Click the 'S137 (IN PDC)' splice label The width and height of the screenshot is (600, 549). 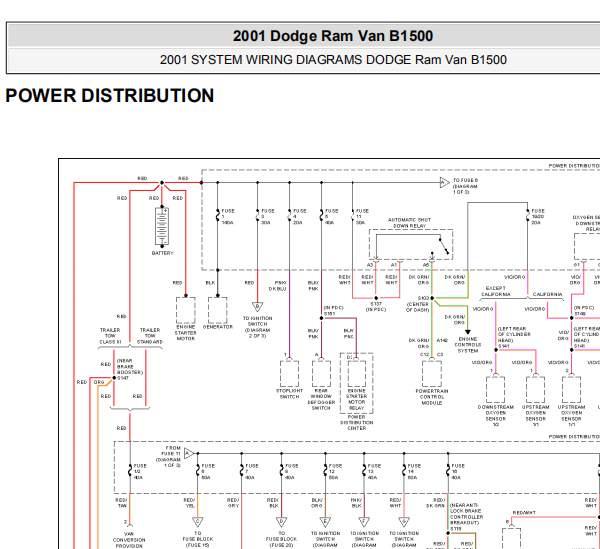click(376, 306)
